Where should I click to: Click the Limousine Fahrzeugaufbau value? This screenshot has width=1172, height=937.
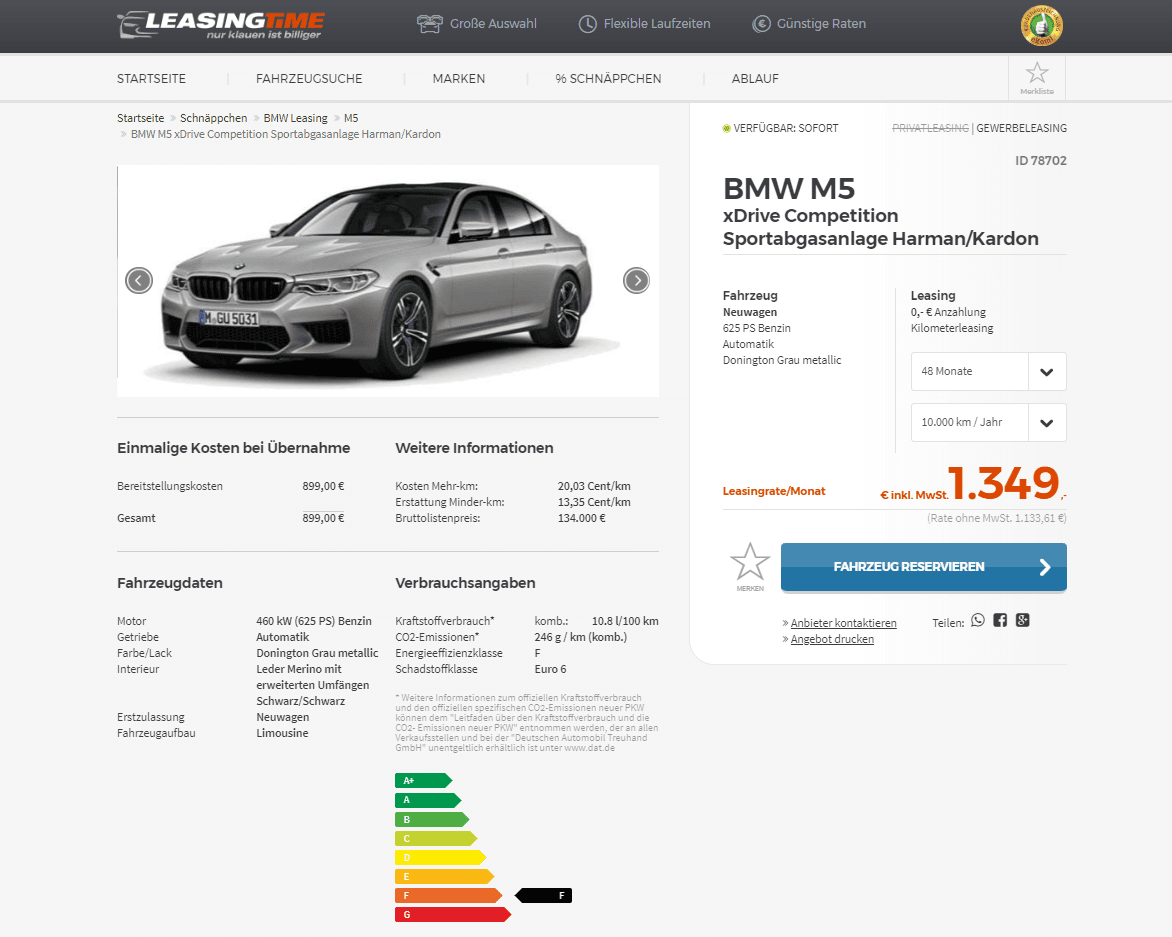tap(283, 733)
